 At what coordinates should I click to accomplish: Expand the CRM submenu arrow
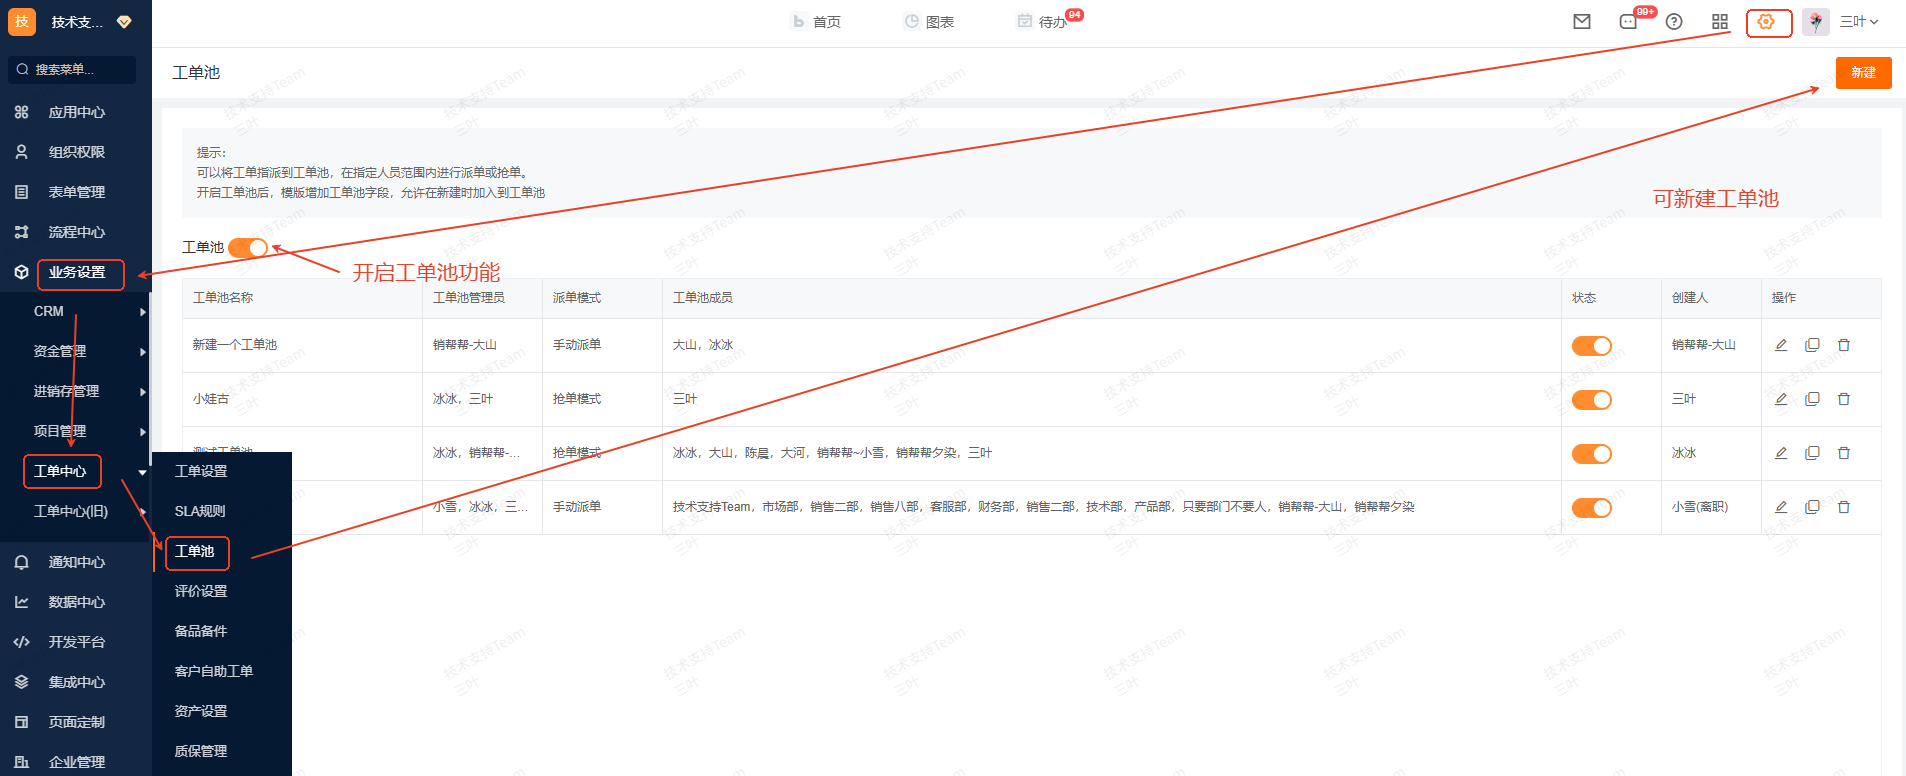click(x=143, y=312)
